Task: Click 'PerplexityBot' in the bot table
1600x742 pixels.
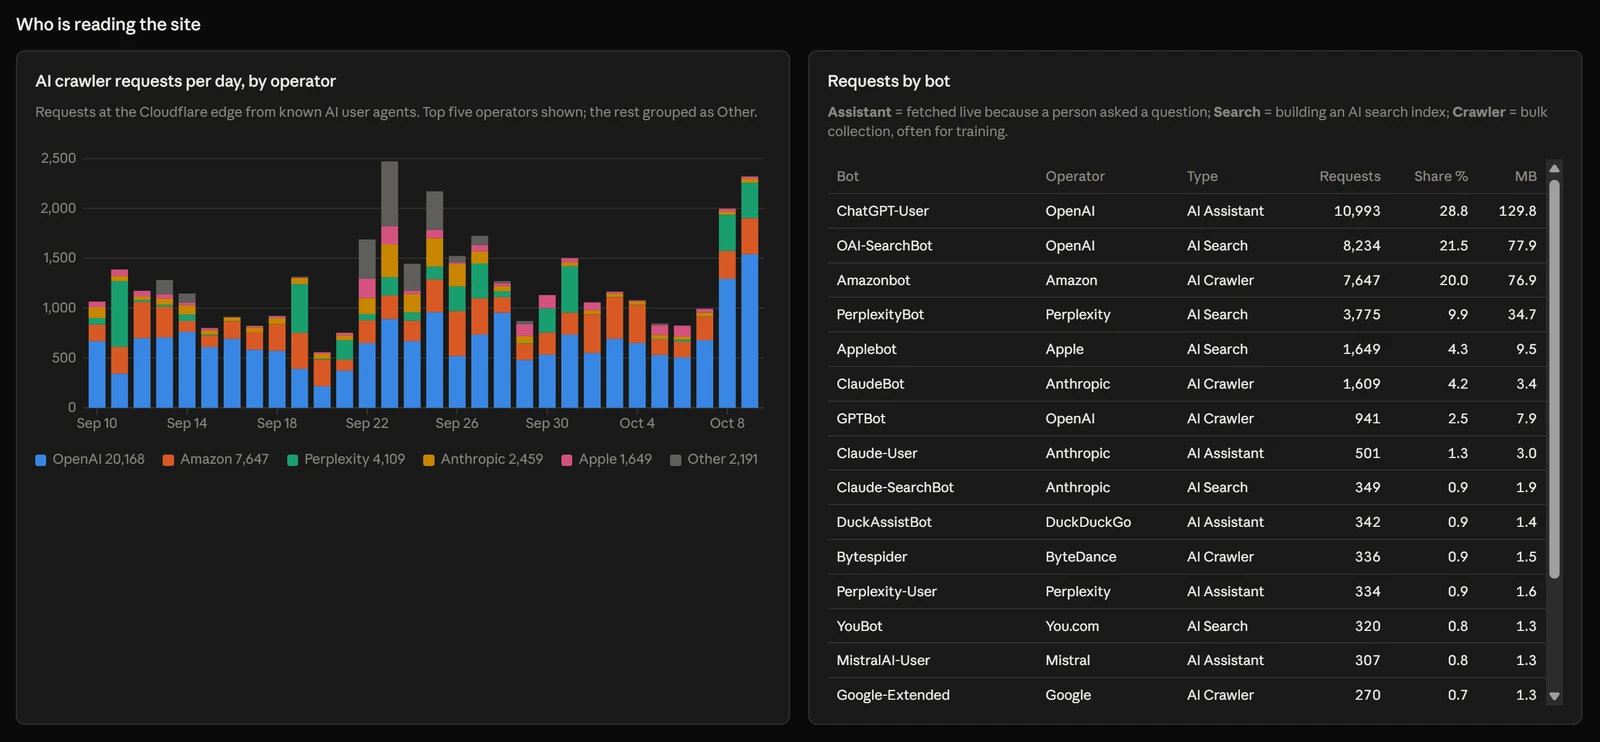Action: point(880,315)
